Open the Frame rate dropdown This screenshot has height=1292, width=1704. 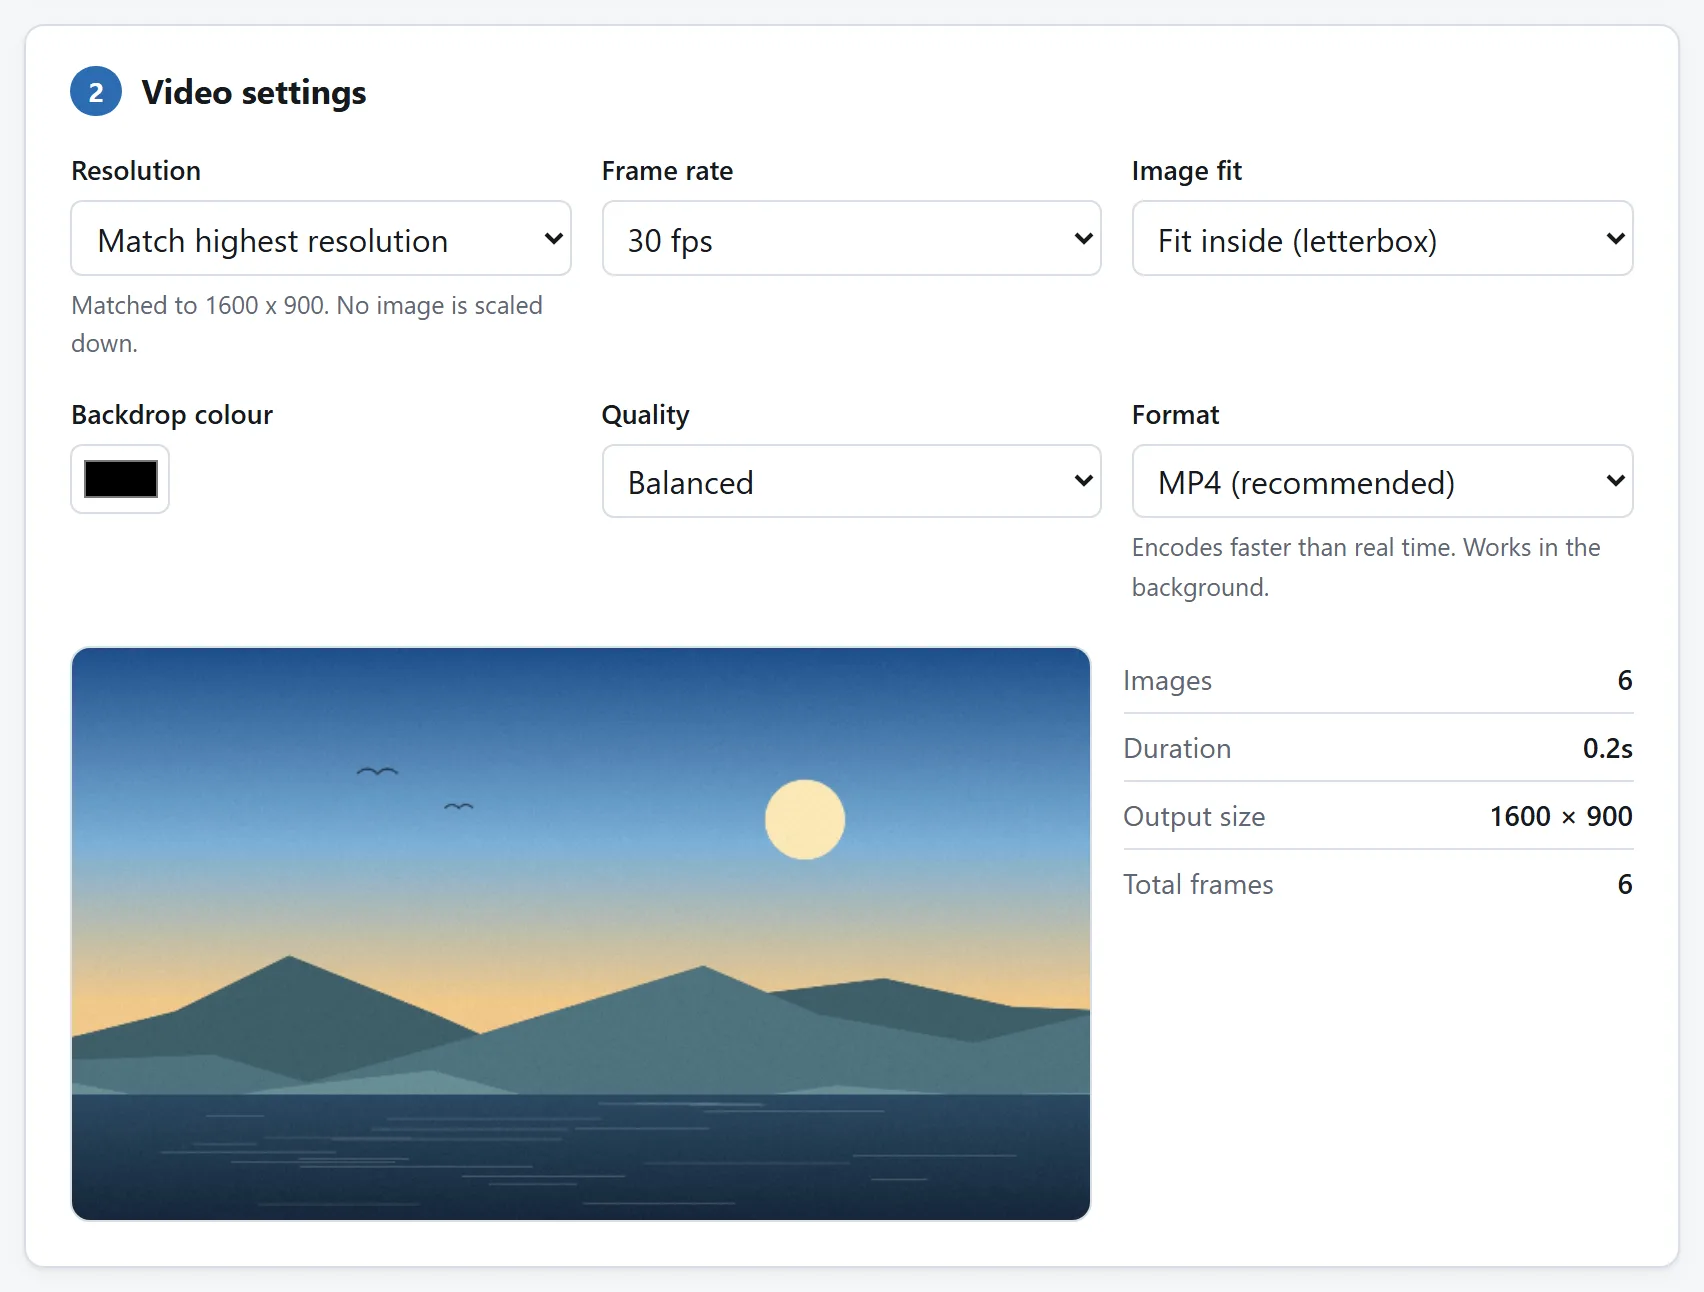pyautogui.click(x=851, y=239)
